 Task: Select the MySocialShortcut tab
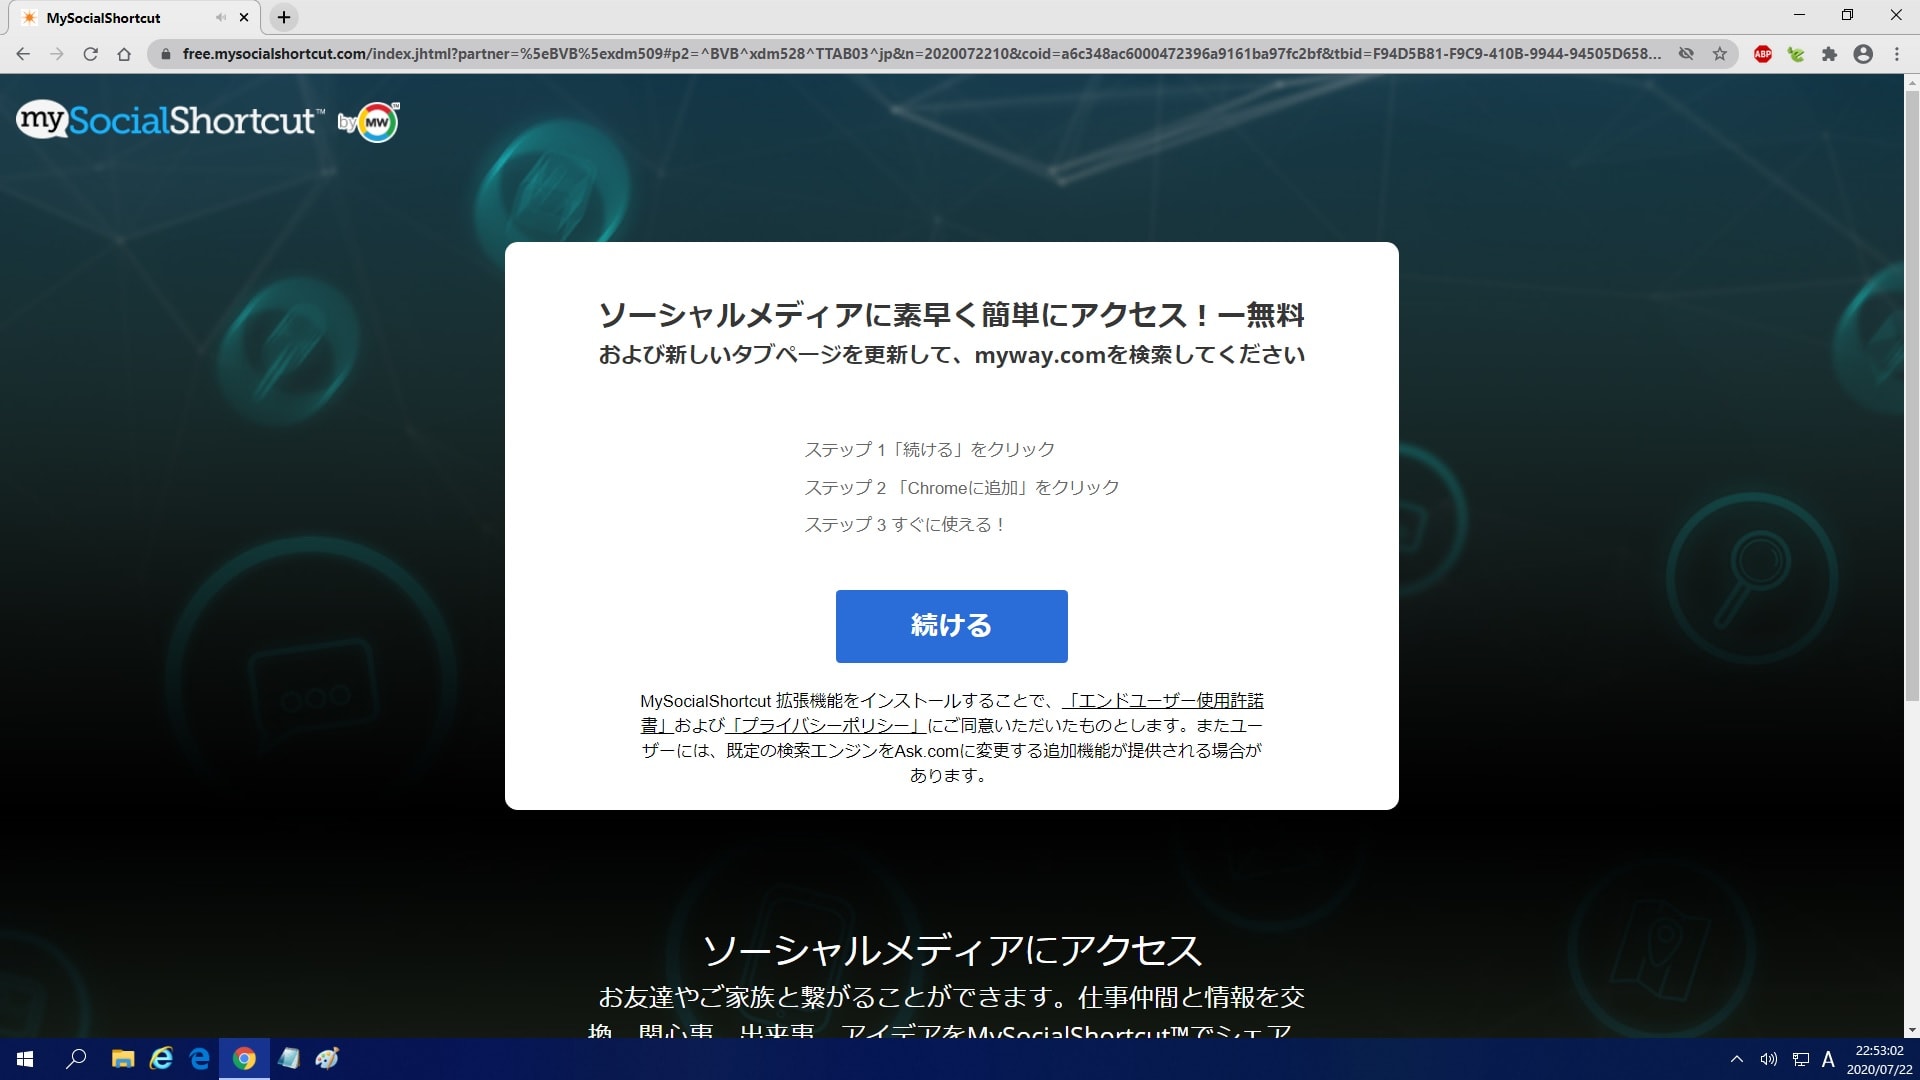click(135, 18)
